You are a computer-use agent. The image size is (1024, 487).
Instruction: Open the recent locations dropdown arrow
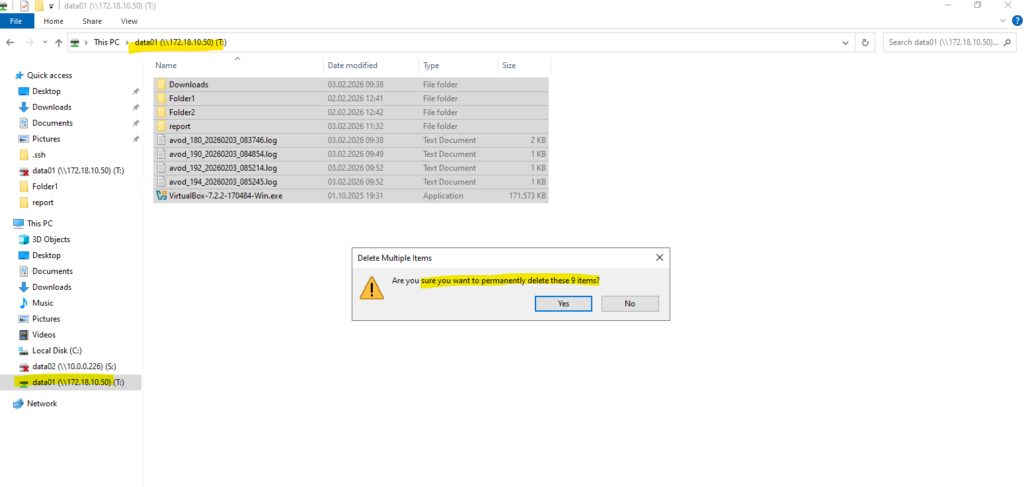point(45,43)
